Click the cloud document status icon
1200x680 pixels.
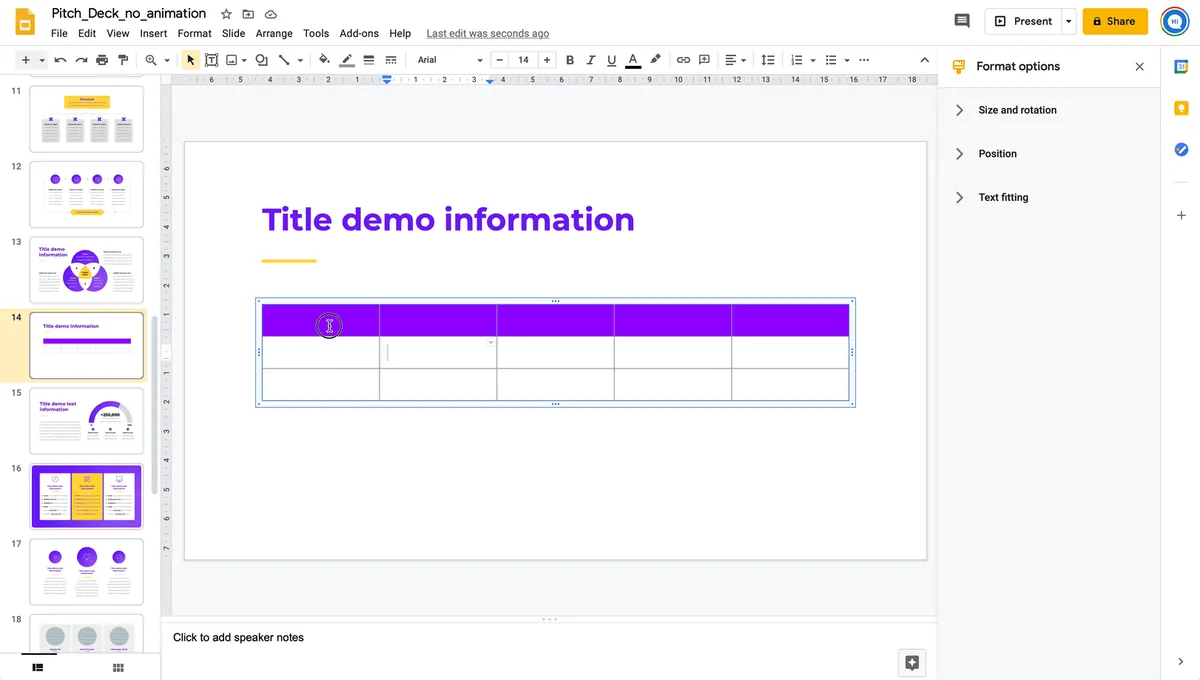click(270, 14)
